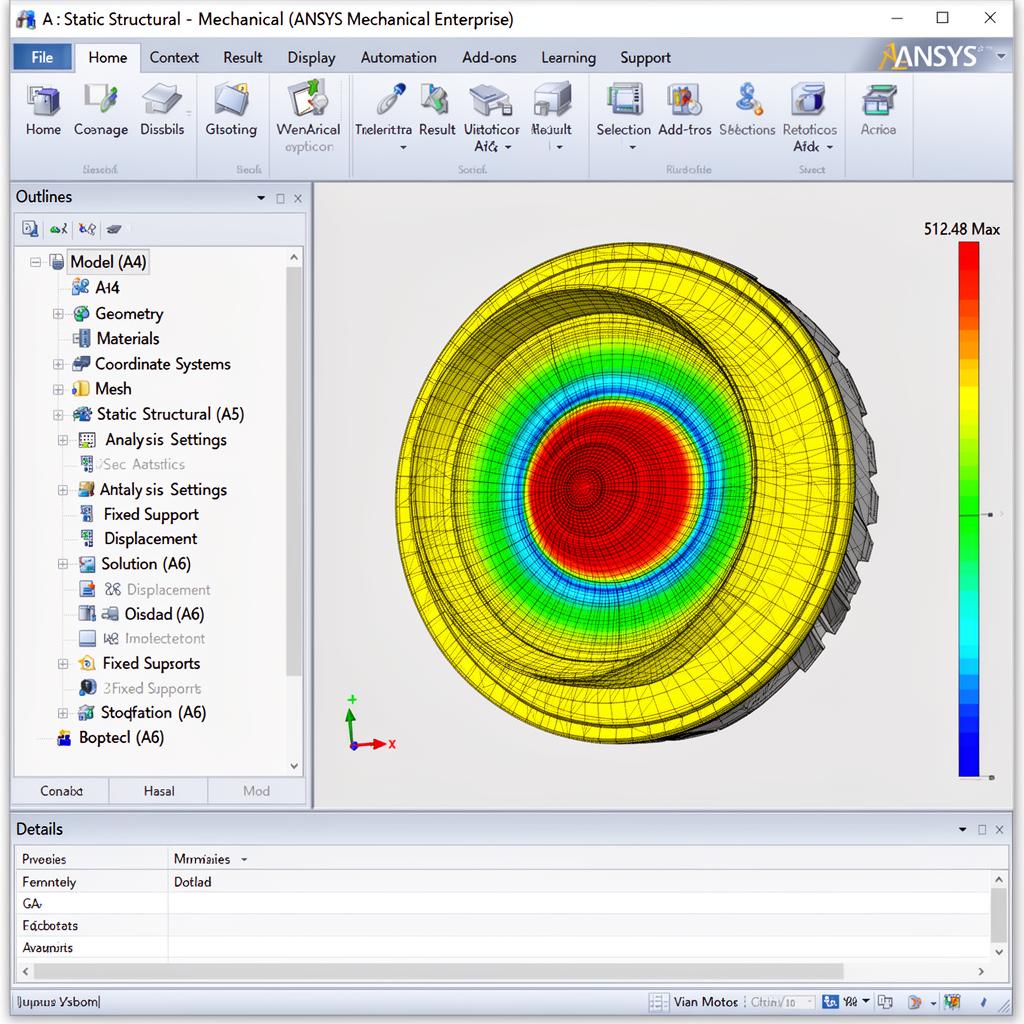Select the Oisdad (A6) tree item
Viewport: 1024px width, 1024px height.
[x=164, y=614]
